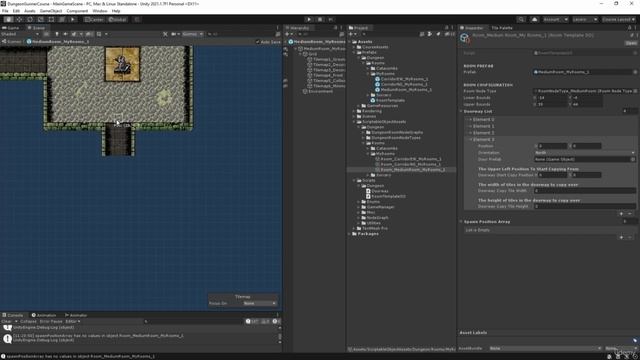Switch to the Tile Palette tab

(502, 28)
